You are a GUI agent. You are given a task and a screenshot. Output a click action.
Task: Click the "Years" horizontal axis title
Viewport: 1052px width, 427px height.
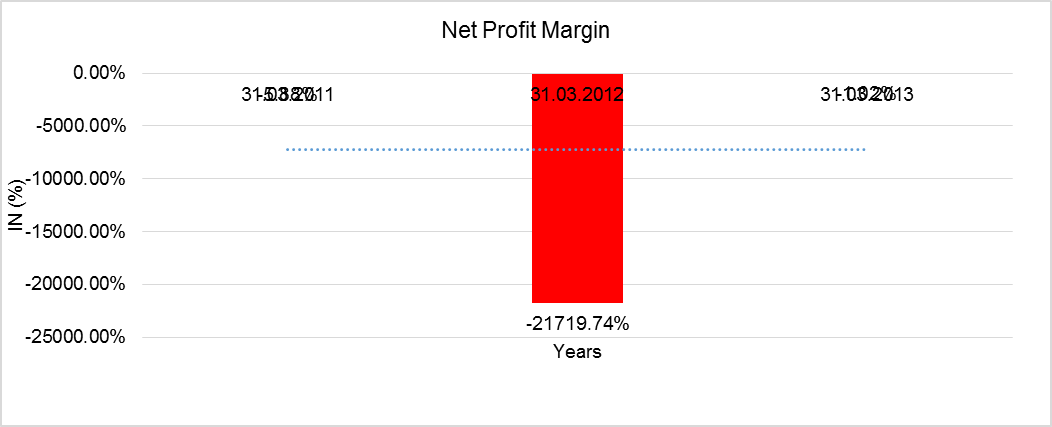(x=577, y=352)
